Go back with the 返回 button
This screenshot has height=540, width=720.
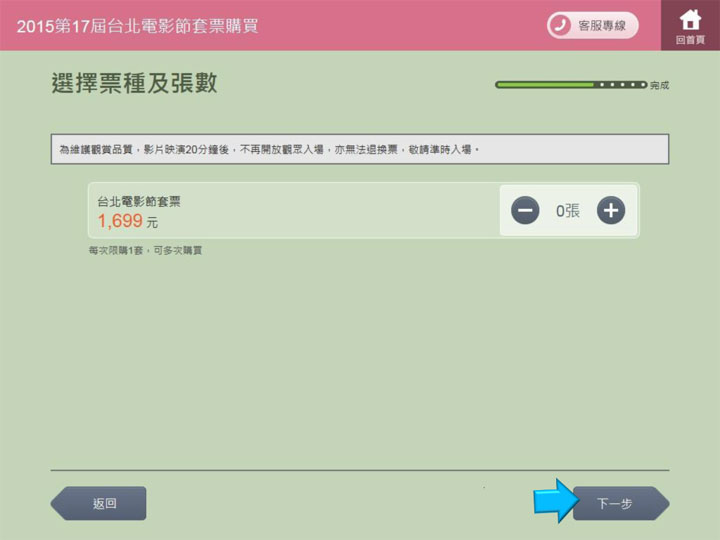[x=101, y=503]
